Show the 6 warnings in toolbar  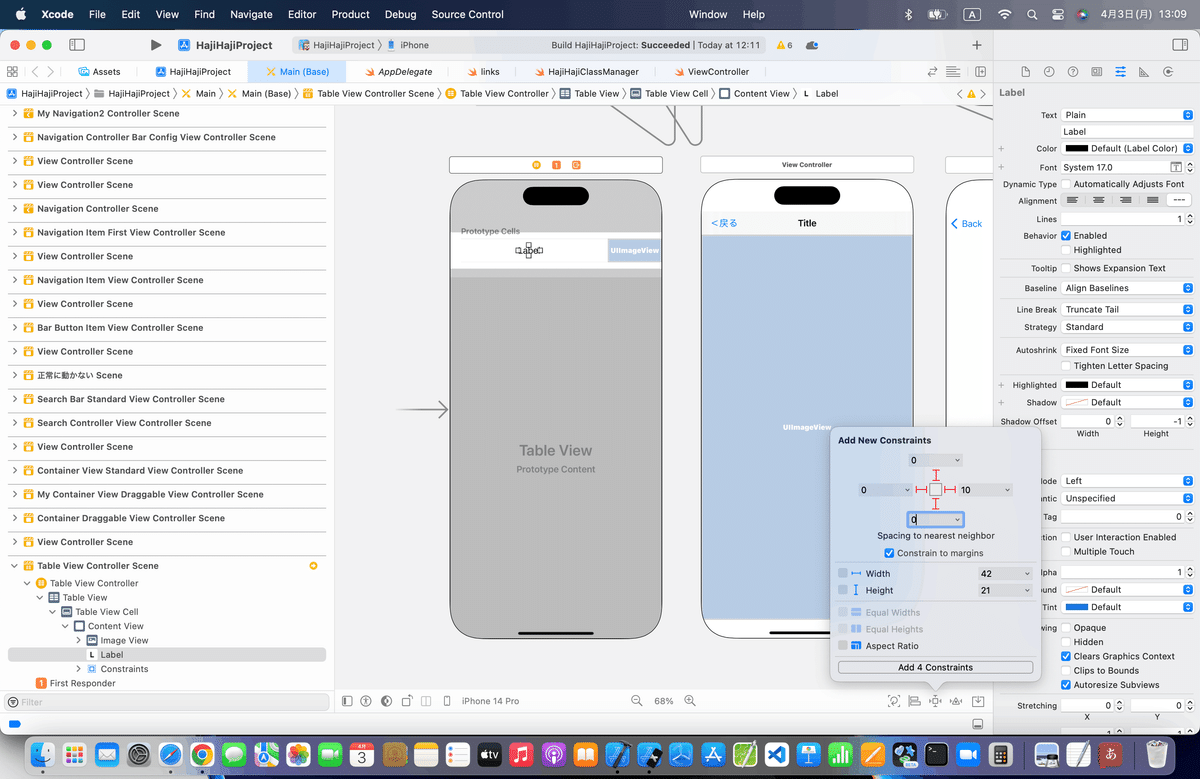click(x=783, y=45)
